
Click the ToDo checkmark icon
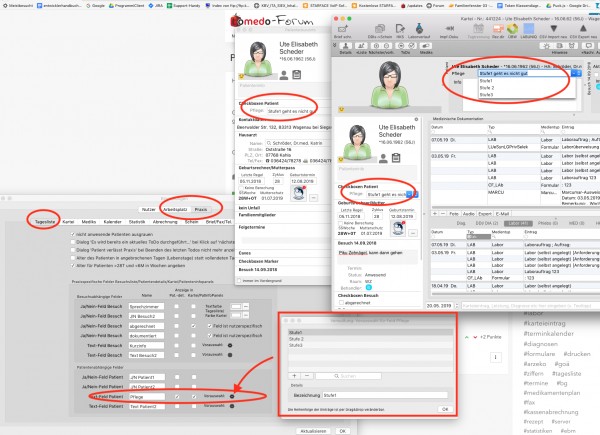412,46
